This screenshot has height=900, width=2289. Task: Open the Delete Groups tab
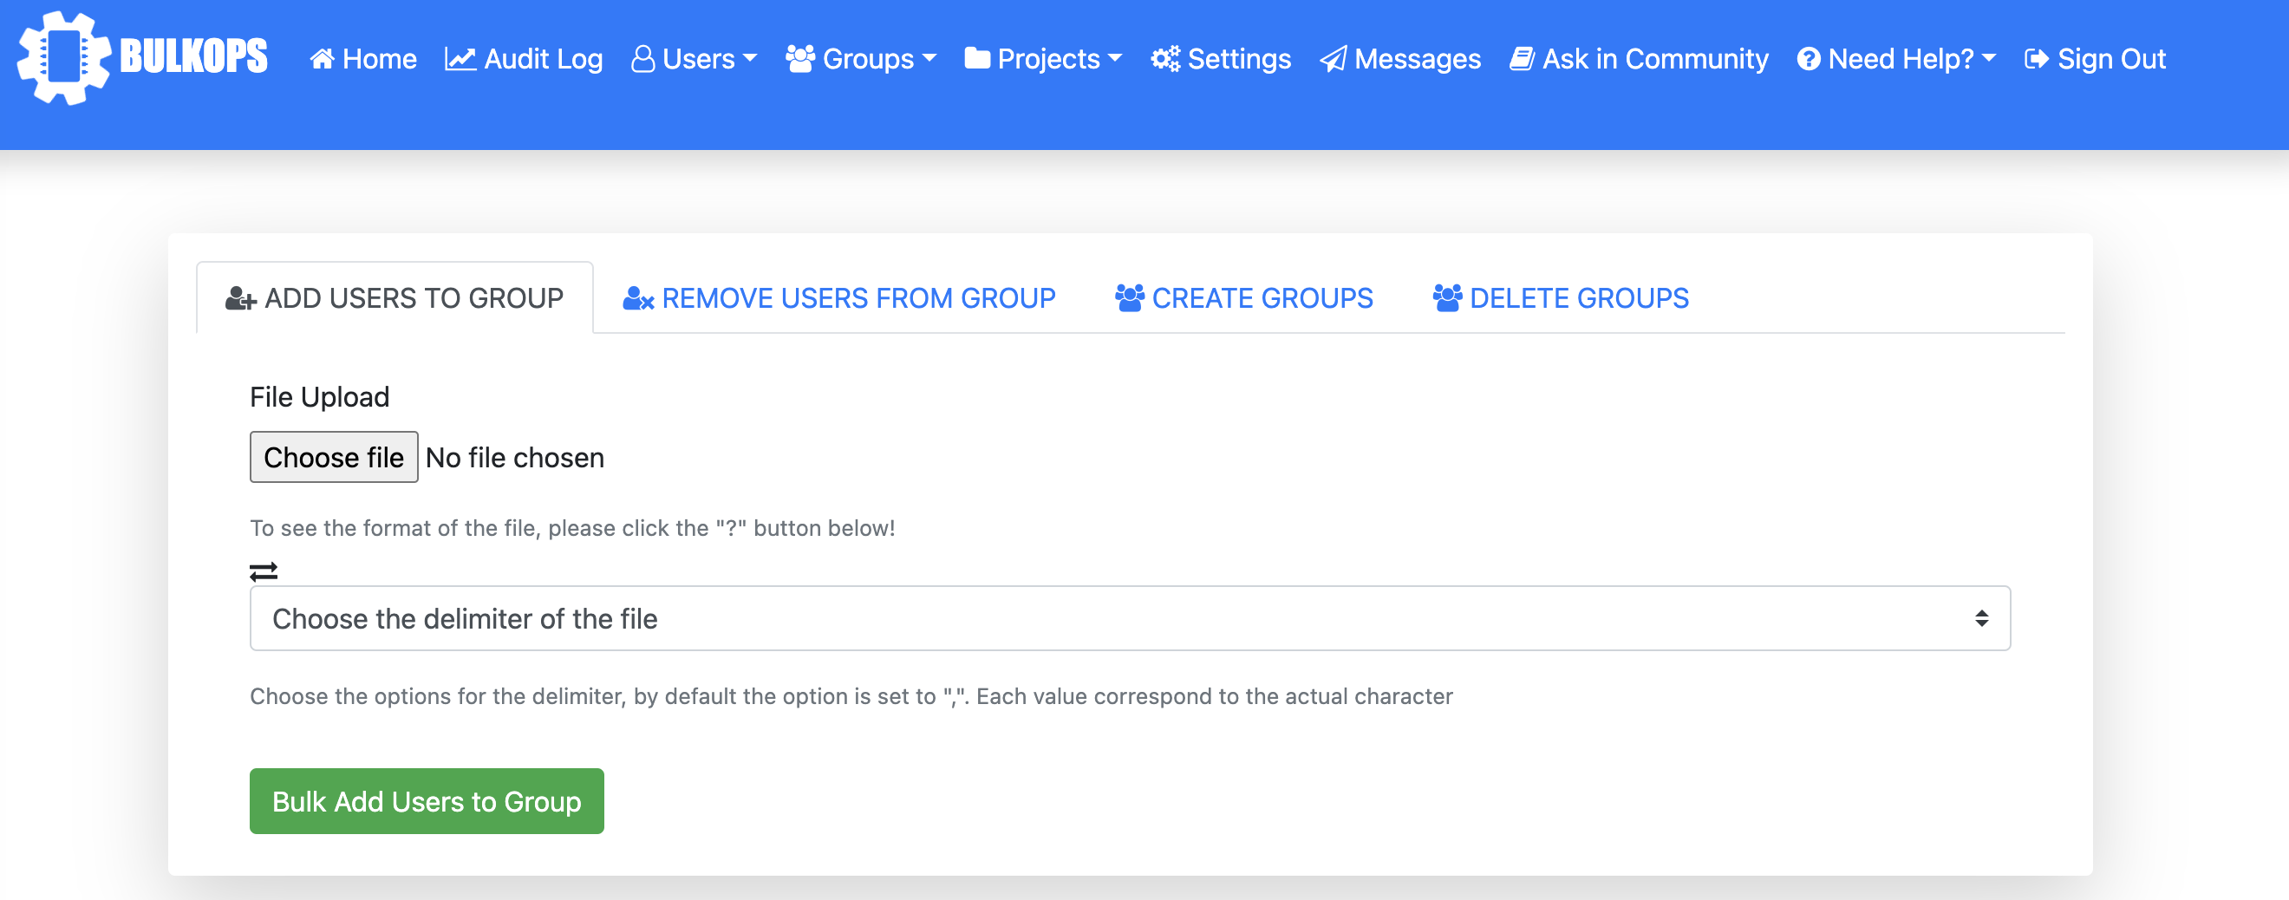(x=1560, y=298)
